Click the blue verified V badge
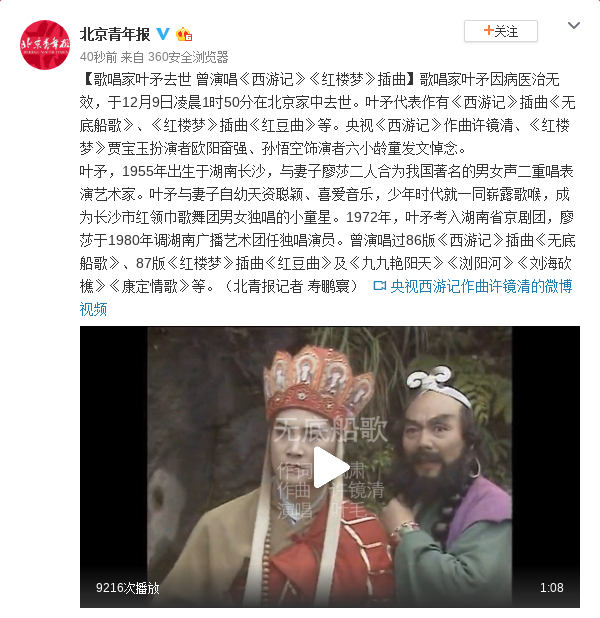The height and width of the screenshot is (618, 600). [x=163, y=34]
